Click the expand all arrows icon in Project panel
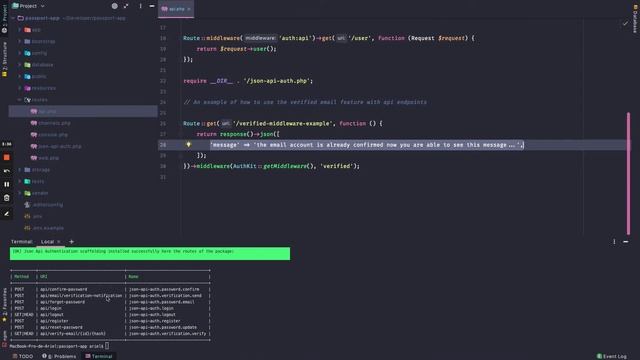The image size is (640, 360). (126, 6)
